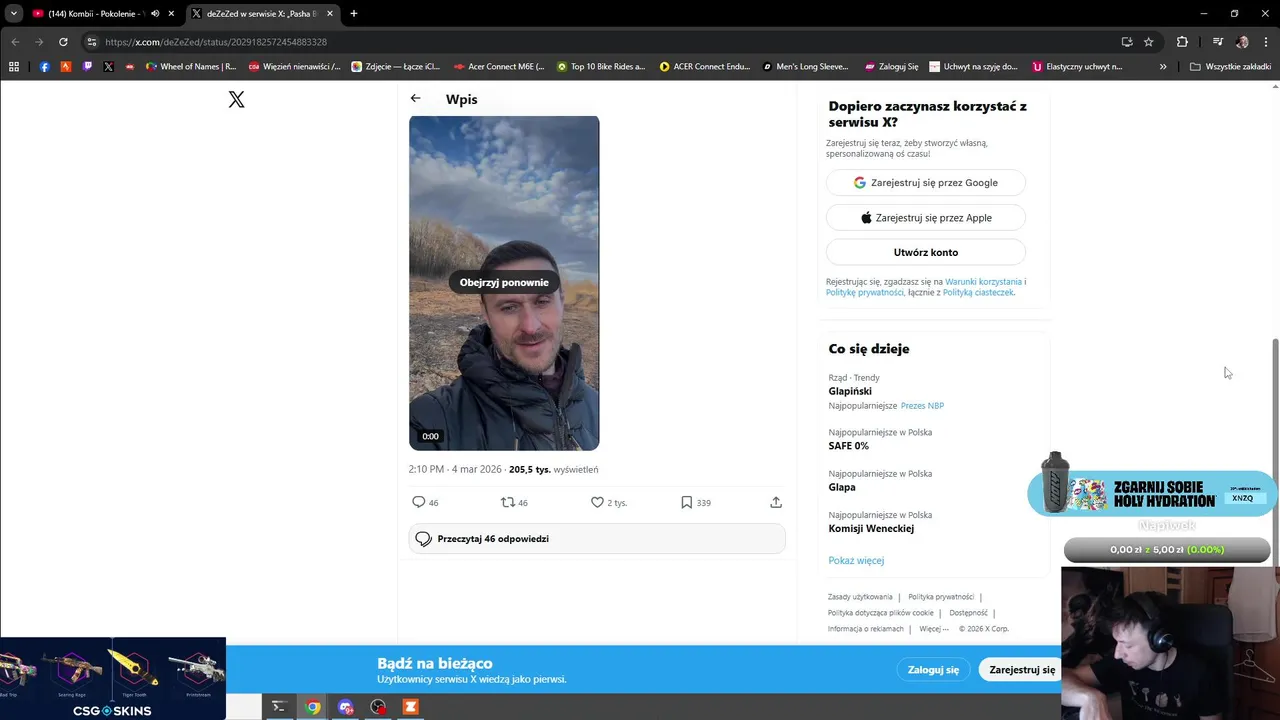Open the SAFE 0% trend
This screenshot has width=1280, height=720.
848,446
